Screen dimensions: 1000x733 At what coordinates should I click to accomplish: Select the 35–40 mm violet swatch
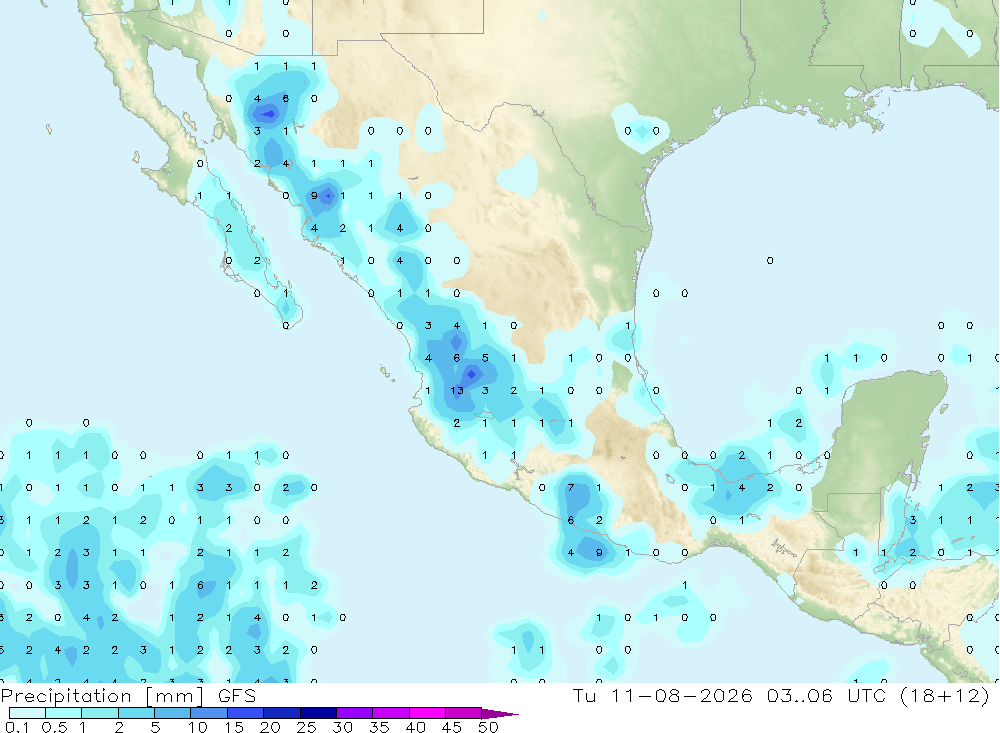click(391, 713)
